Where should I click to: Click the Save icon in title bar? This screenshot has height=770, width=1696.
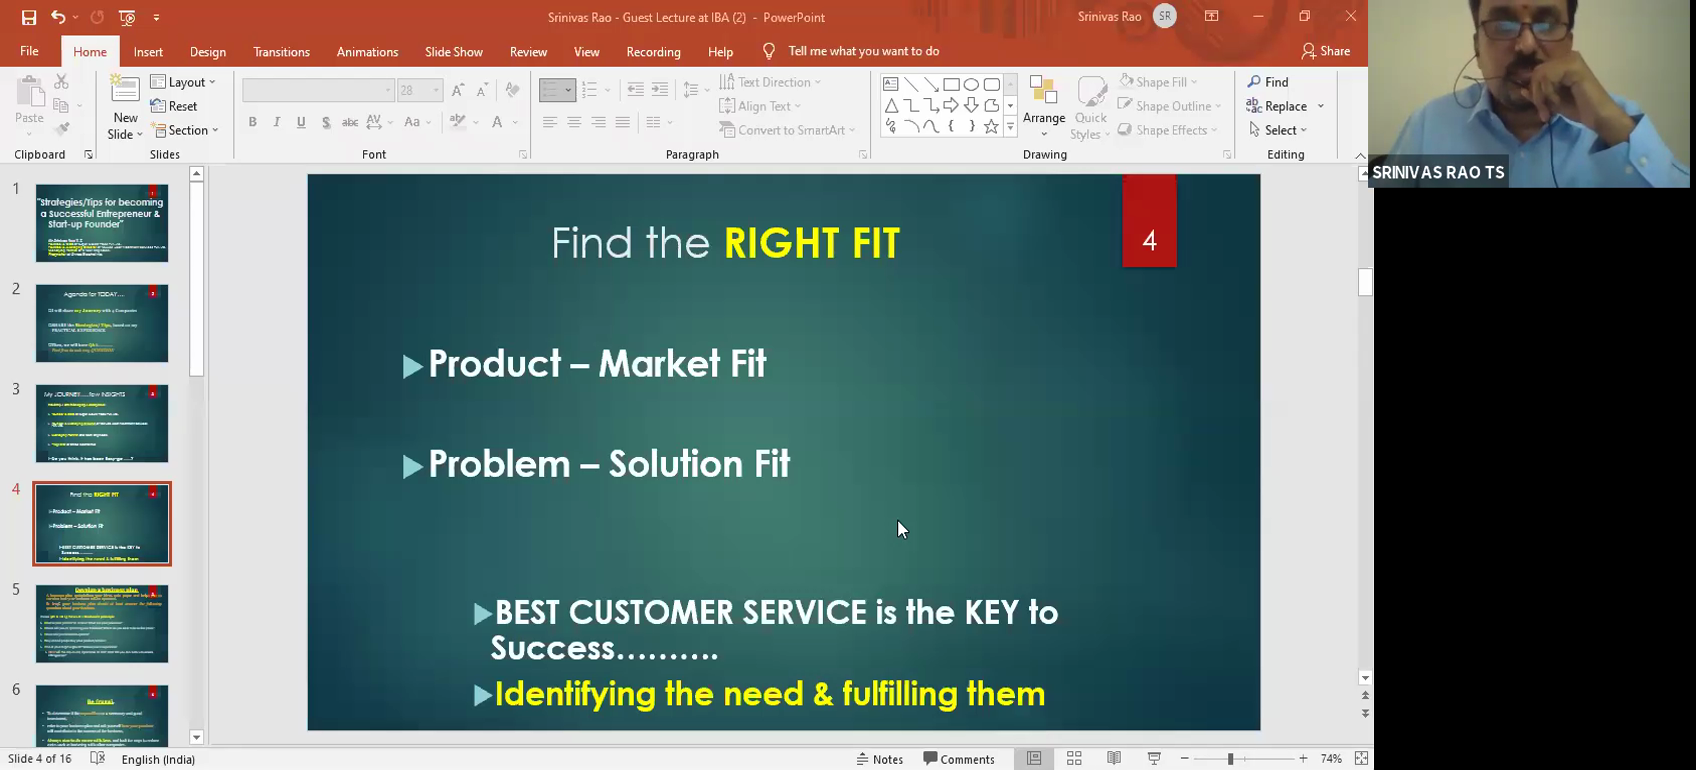pos(28,17)
